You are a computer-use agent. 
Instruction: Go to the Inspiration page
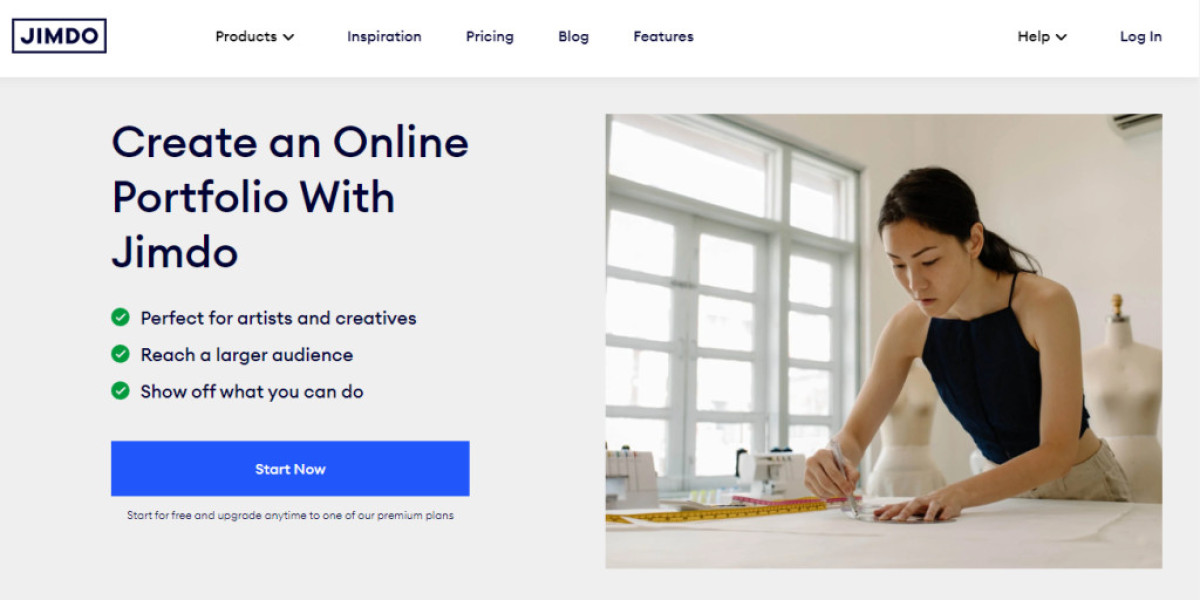(x=384, y=36)
